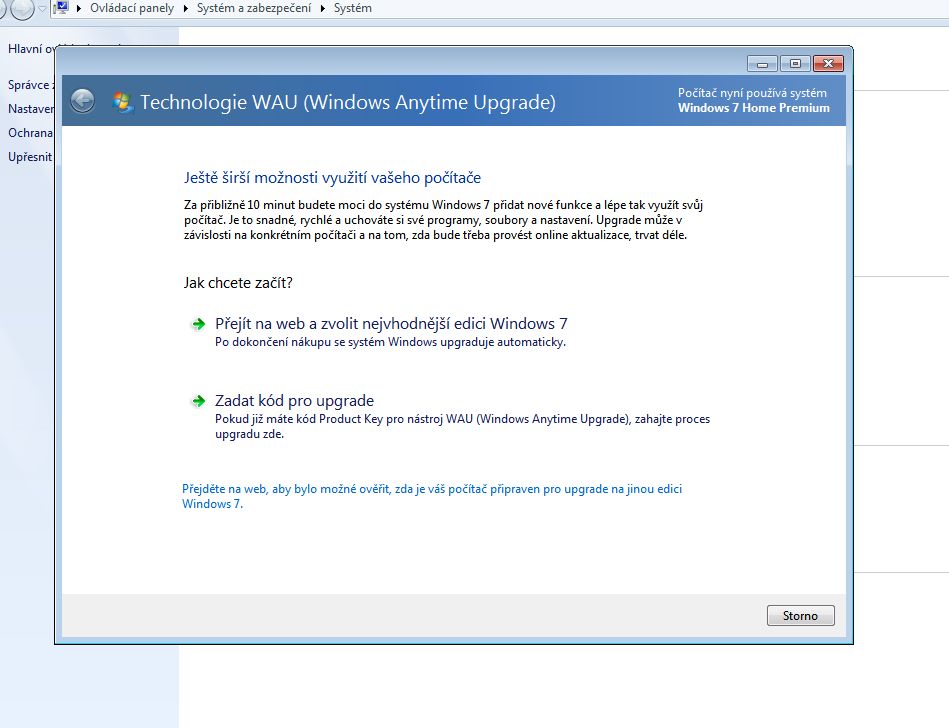Choose 'Zadat kód pro upgrade' option

(x=294, y=401)
